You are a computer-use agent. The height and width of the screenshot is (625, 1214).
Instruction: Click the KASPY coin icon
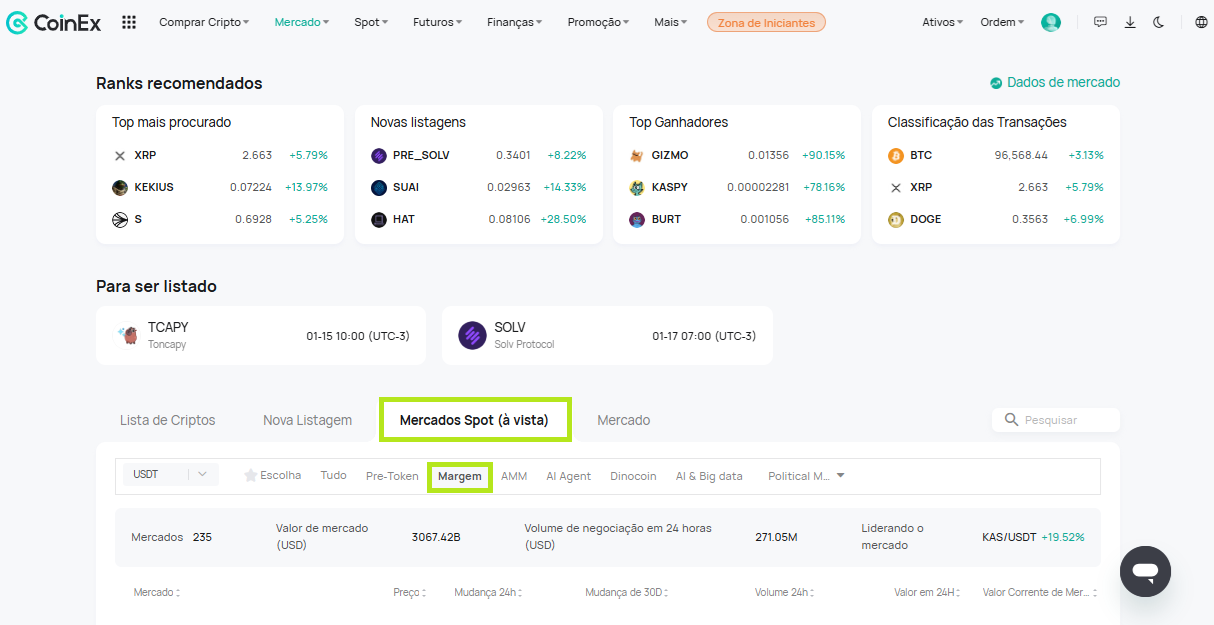click(637, 188)
